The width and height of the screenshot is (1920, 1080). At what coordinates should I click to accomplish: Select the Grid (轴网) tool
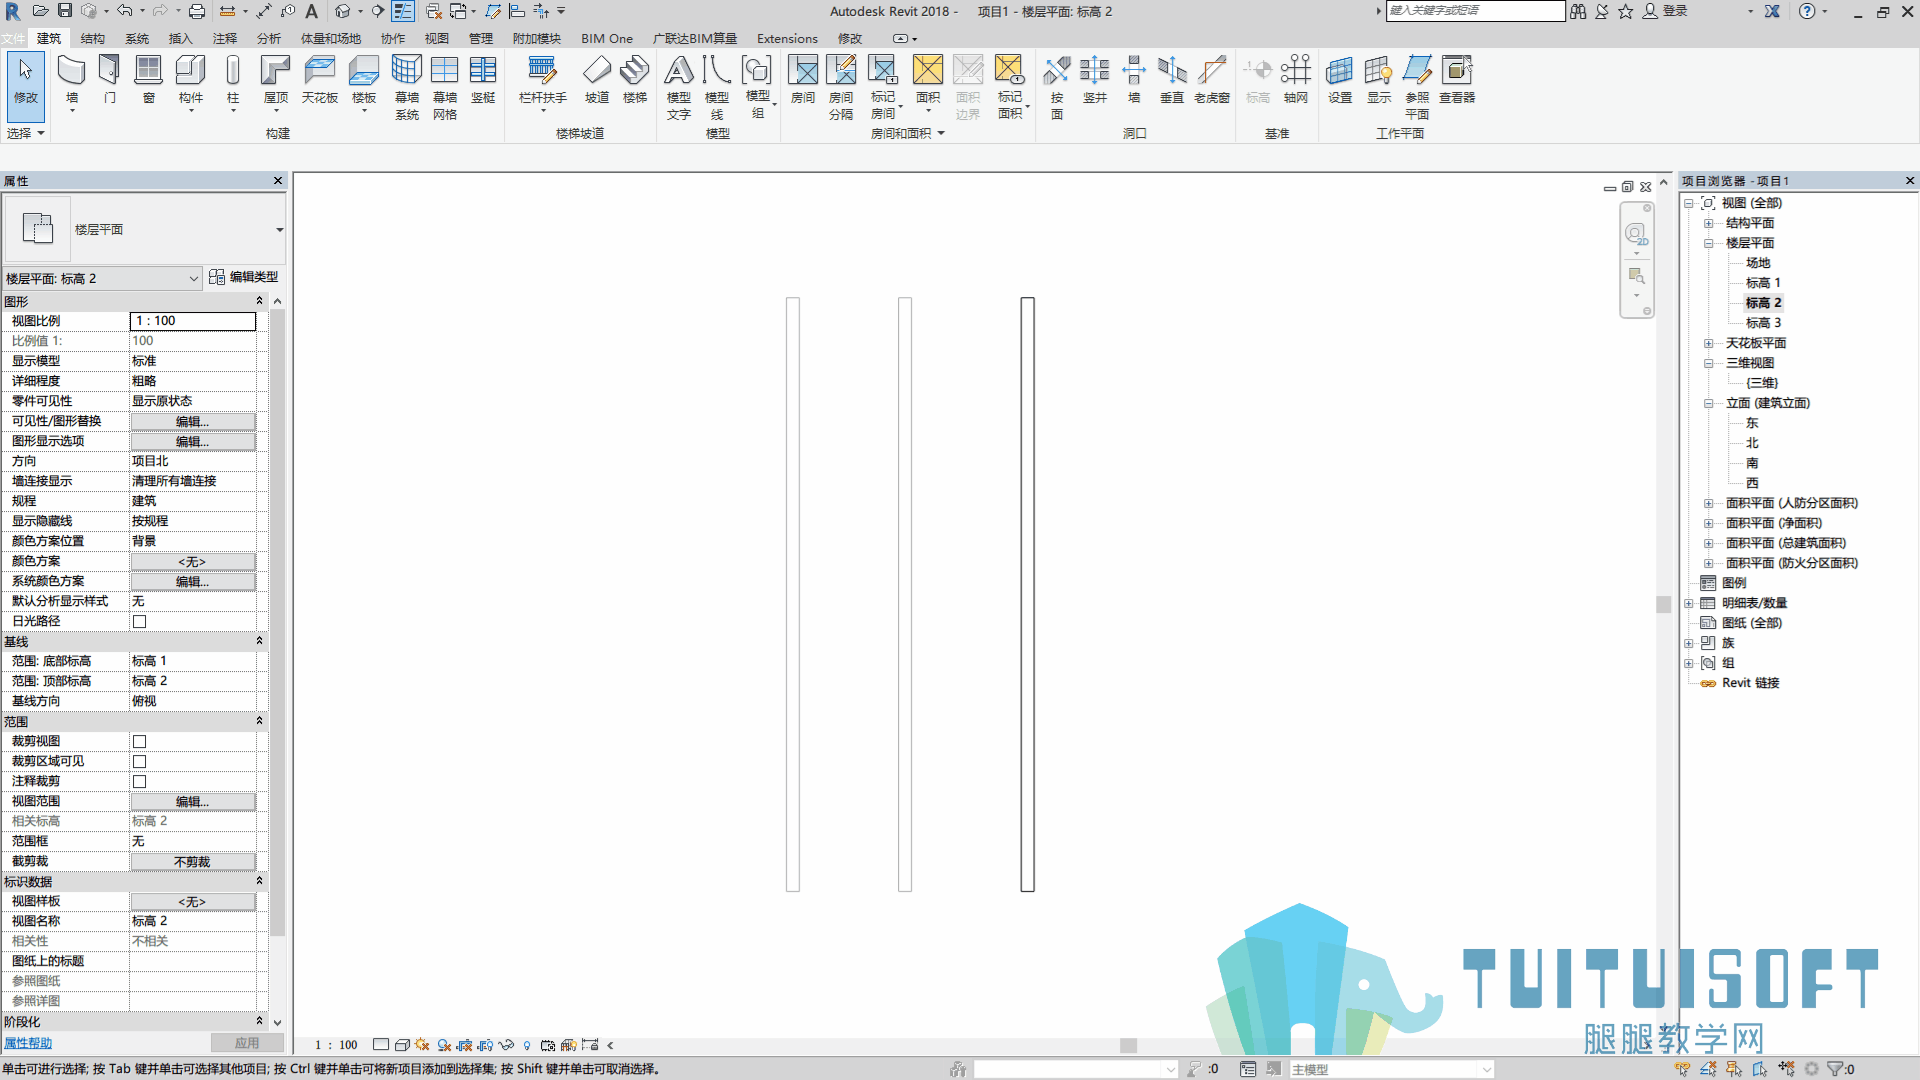coord(1296,78)
